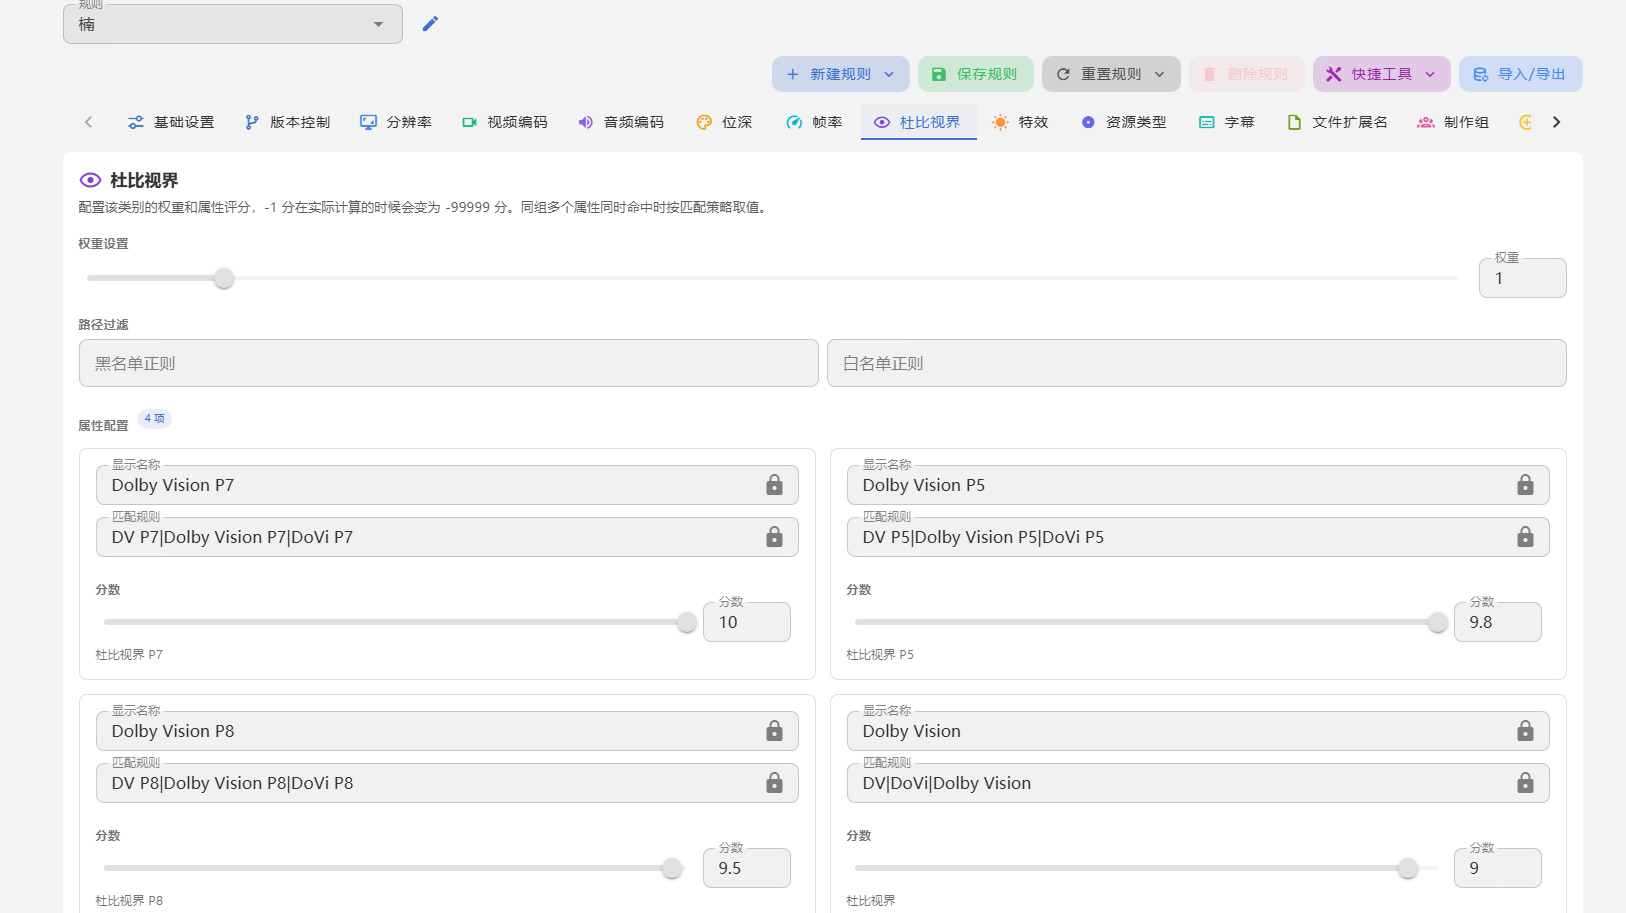Screen dimensions: 1626x913
Task: Switch to the 视频编码 tab
Action: (505, 122)
